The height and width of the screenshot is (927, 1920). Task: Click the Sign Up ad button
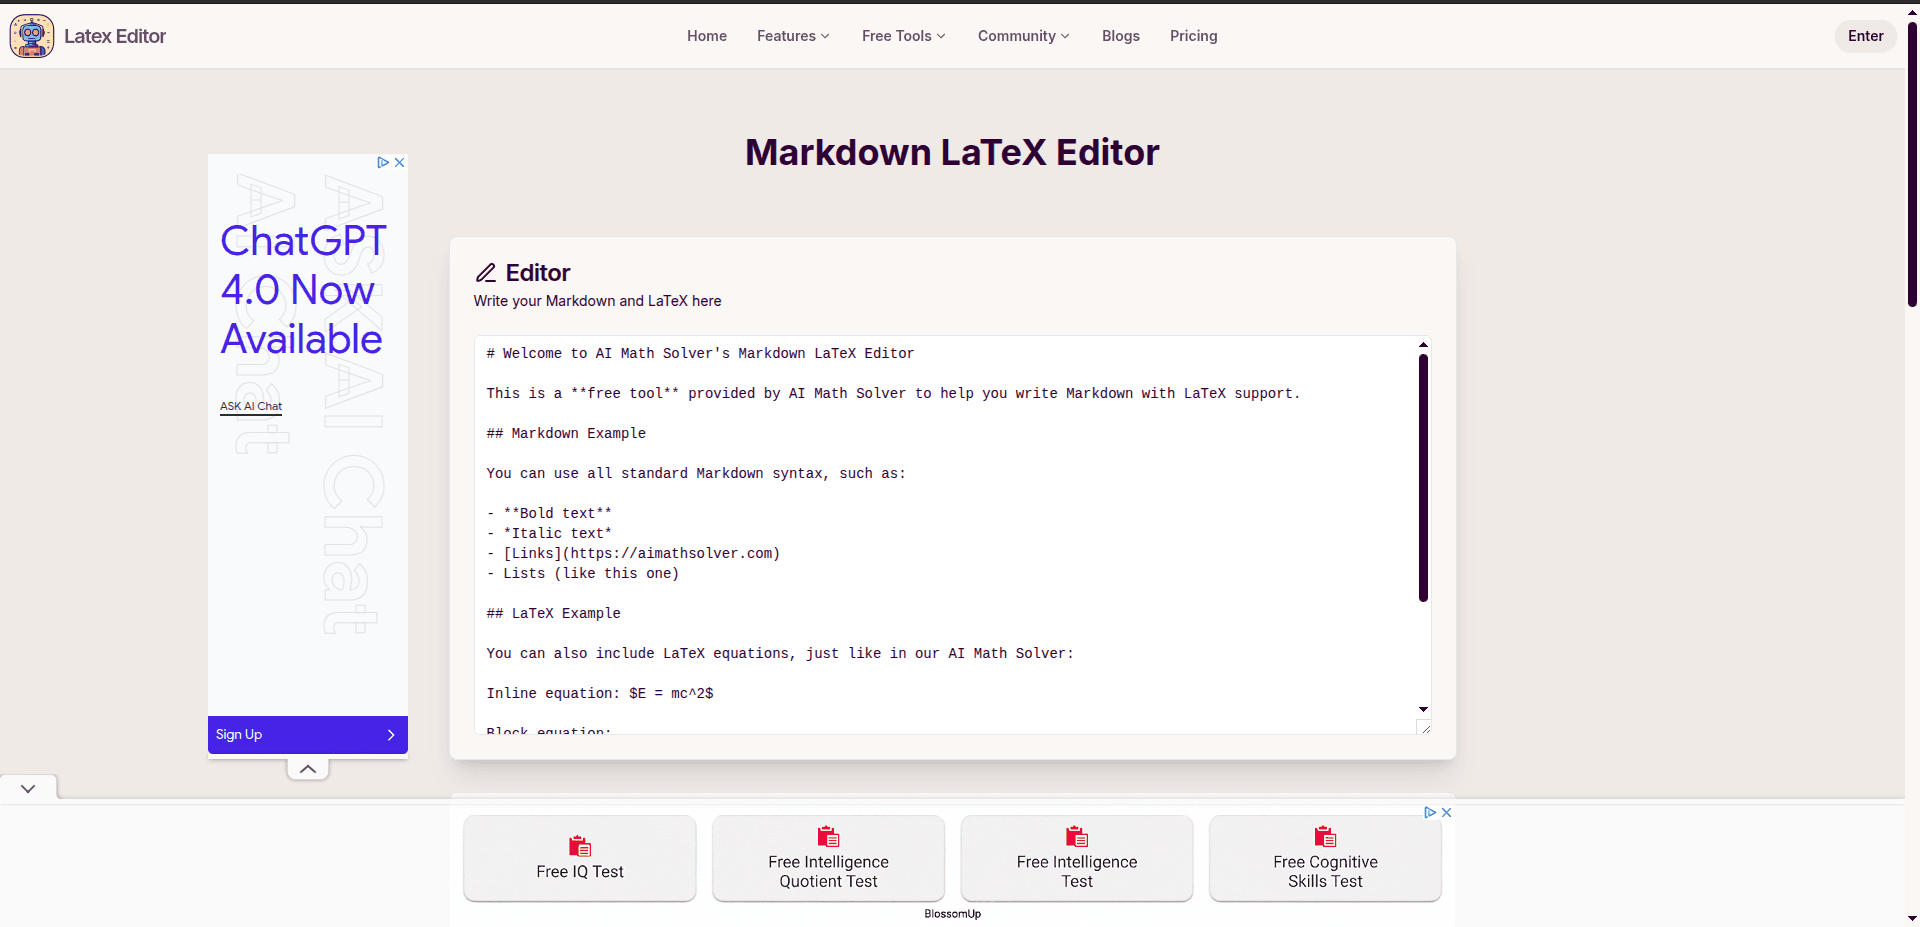[x=308, y=734]
